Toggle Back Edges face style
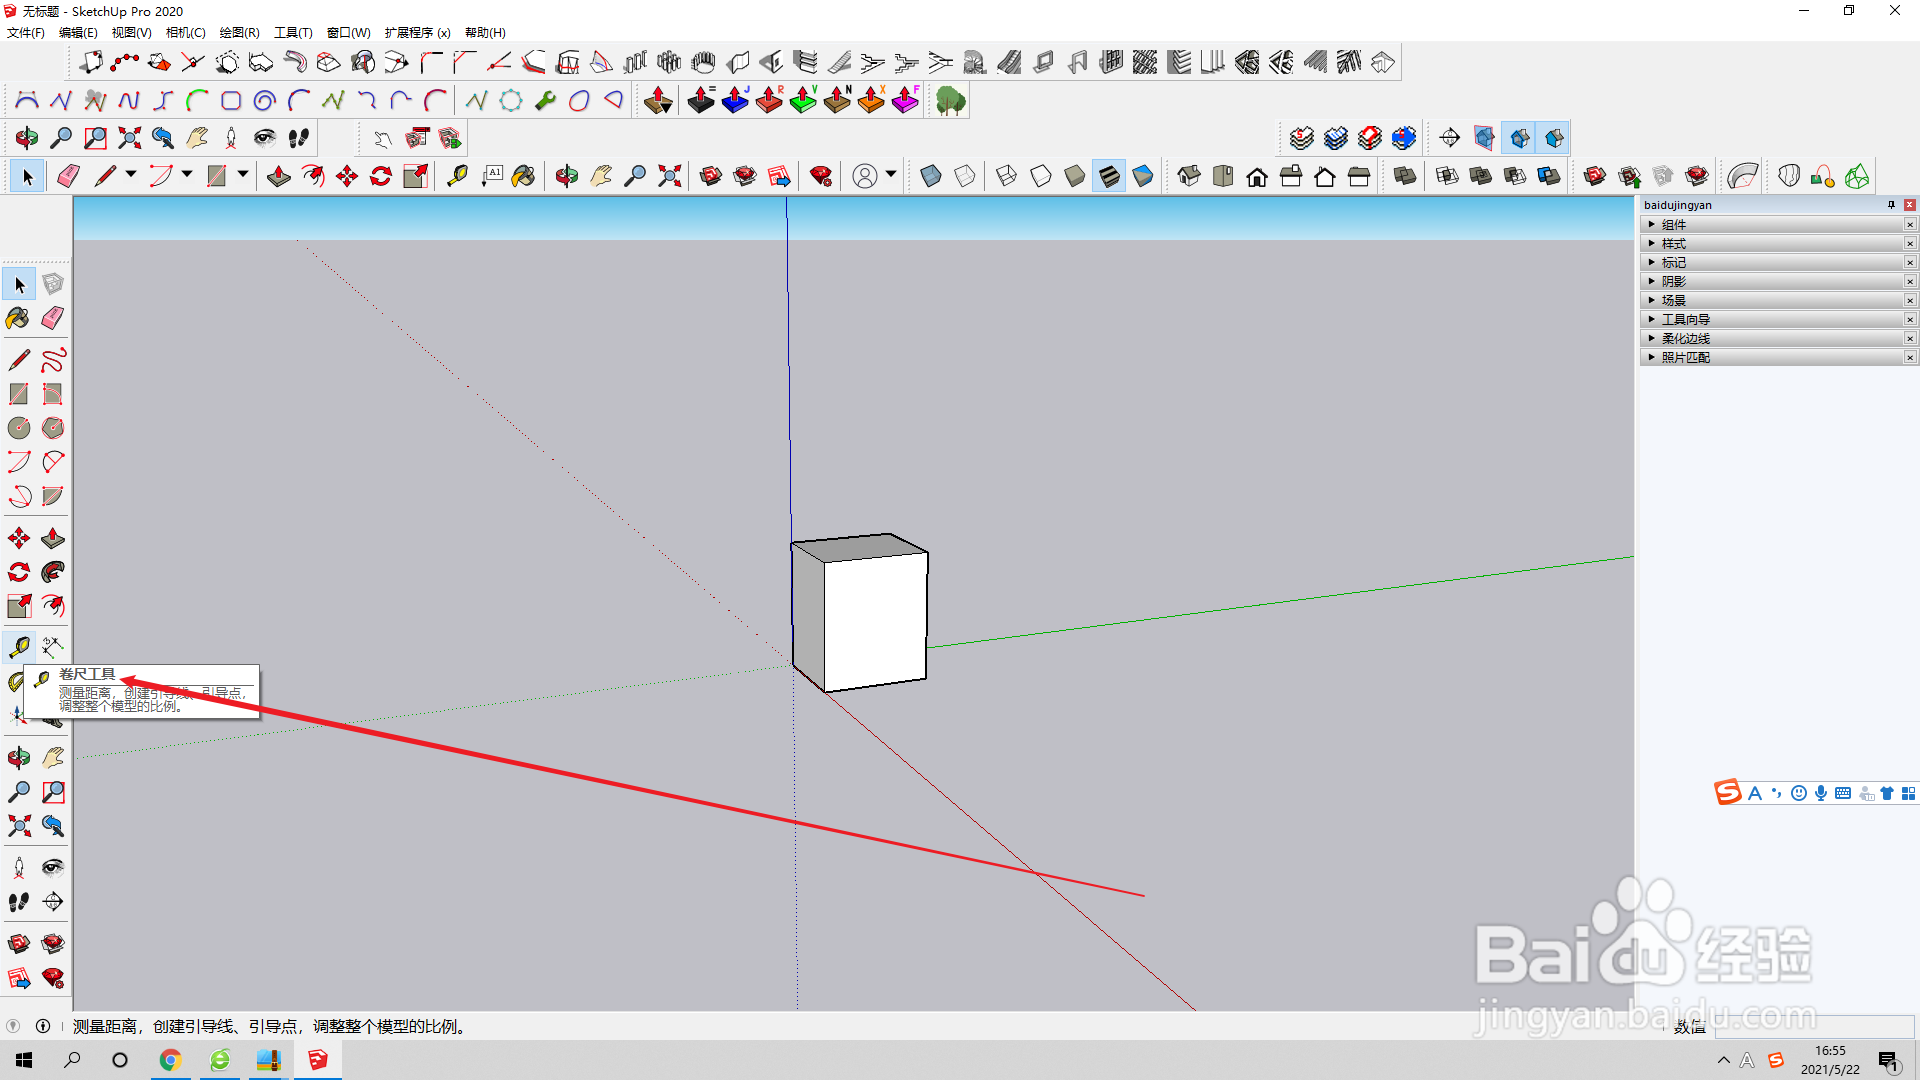 pos(965,176)
